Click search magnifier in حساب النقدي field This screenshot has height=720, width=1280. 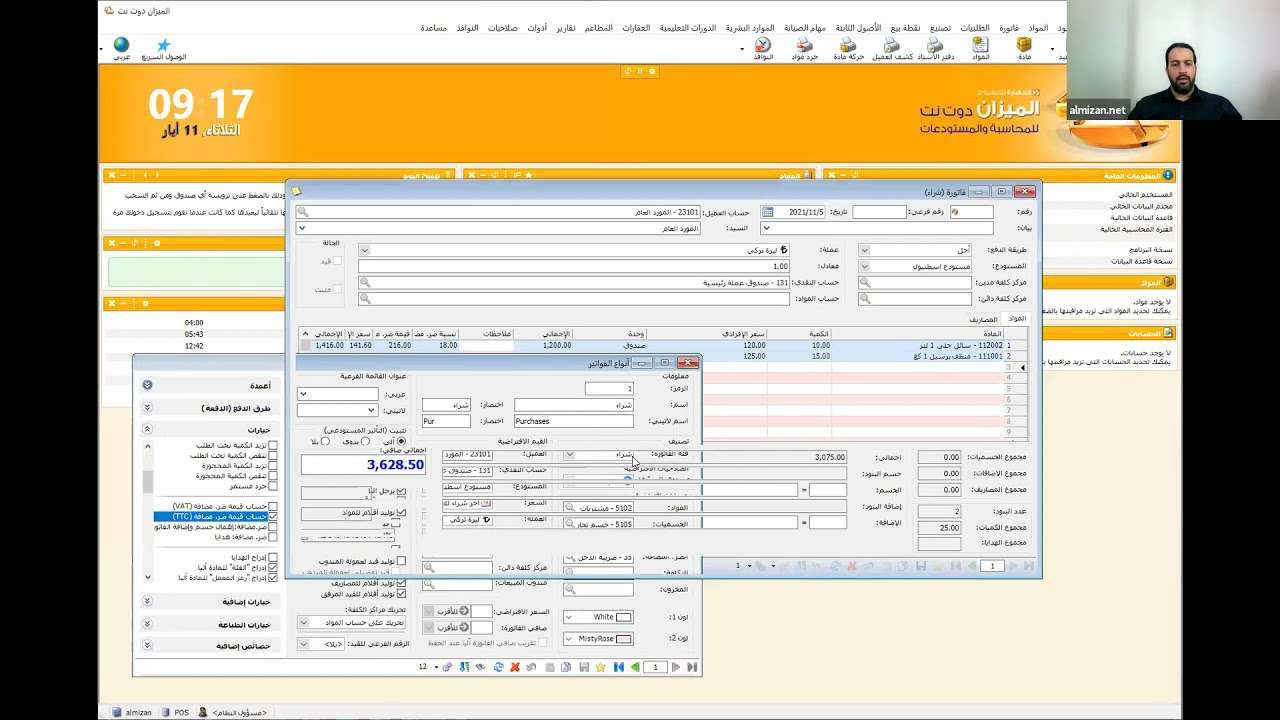pyautogui.click(x=365, y=283)
